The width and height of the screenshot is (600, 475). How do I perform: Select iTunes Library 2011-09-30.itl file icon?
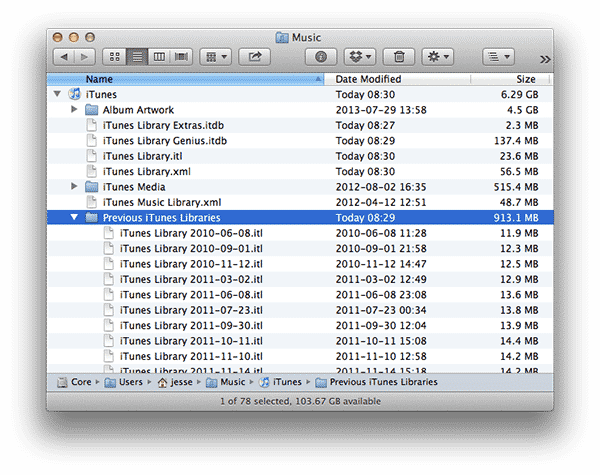click(109, 325)
